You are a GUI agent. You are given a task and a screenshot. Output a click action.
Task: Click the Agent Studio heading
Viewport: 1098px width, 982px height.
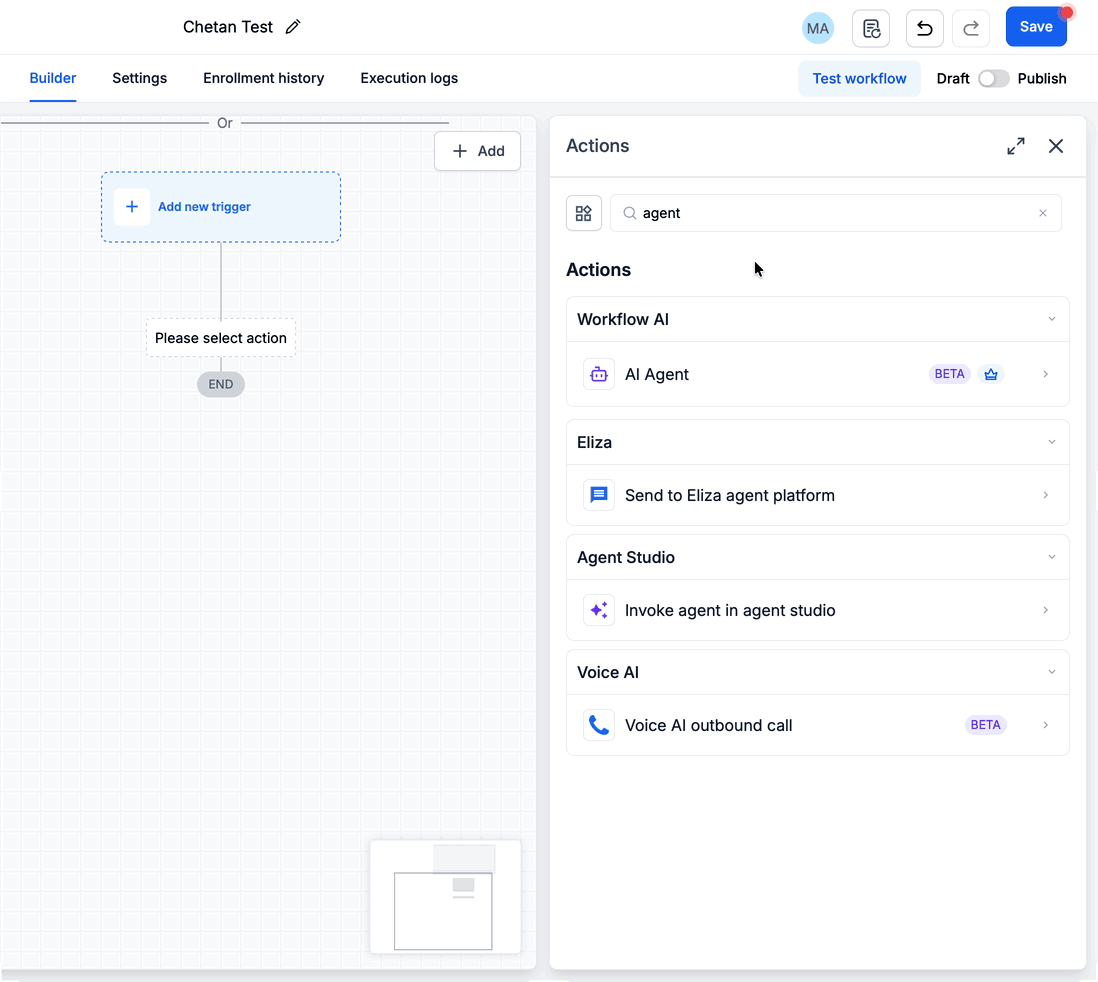tap(625, 557)
